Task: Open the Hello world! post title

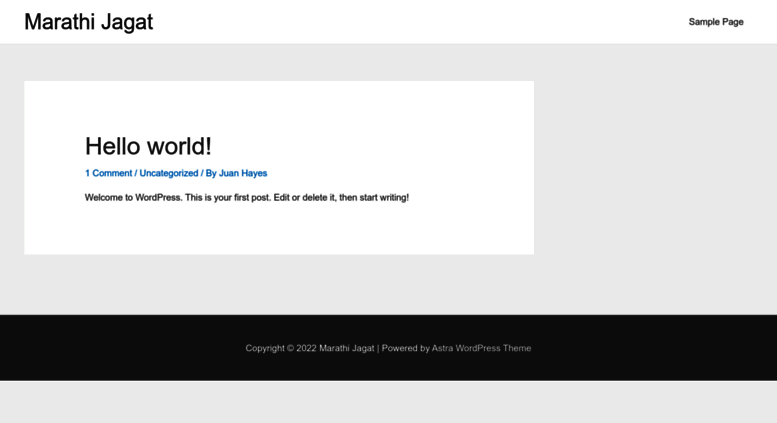Action: point(148,146)
